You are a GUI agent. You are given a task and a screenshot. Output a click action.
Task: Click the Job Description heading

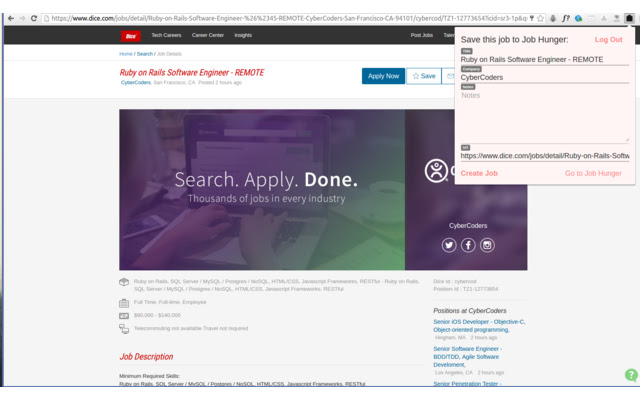146,357
